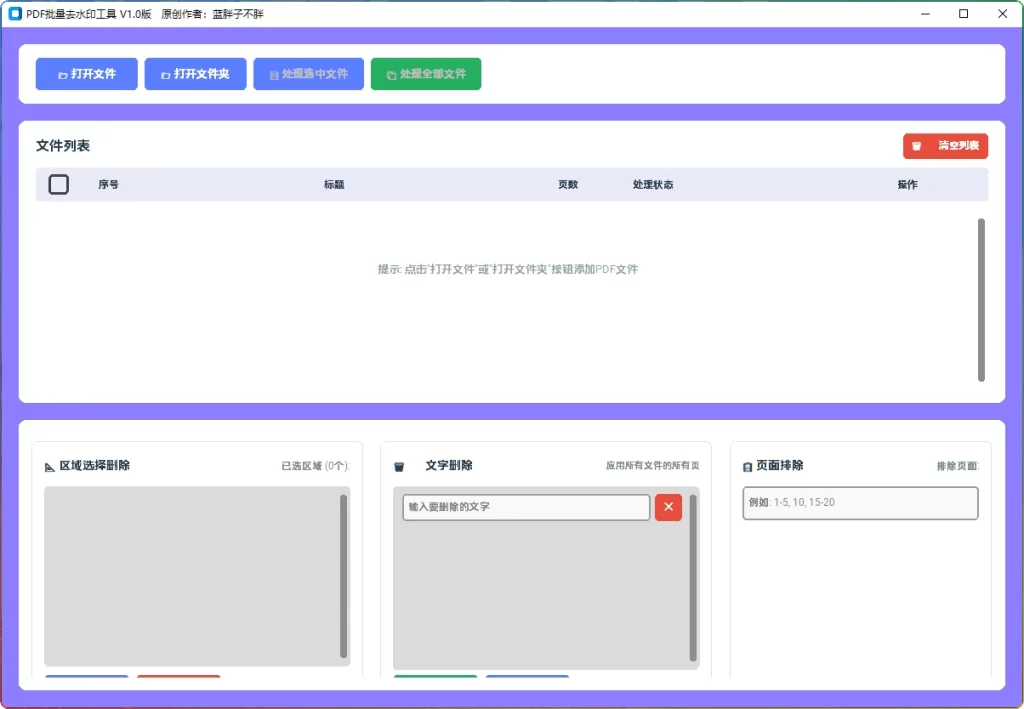Screen dimensions: 1024x709
Task: Click the trash icon on 清空列表 button
Action: (916, 145)
